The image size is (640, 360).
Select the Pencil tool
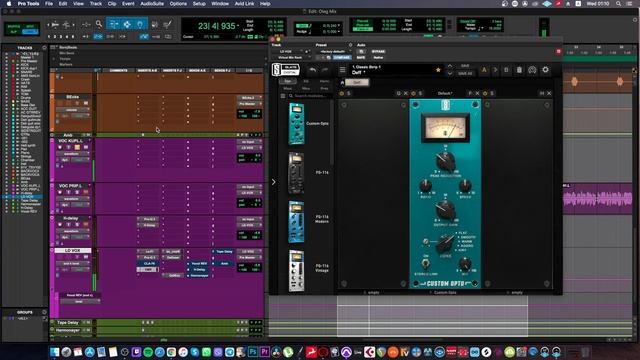167,24
